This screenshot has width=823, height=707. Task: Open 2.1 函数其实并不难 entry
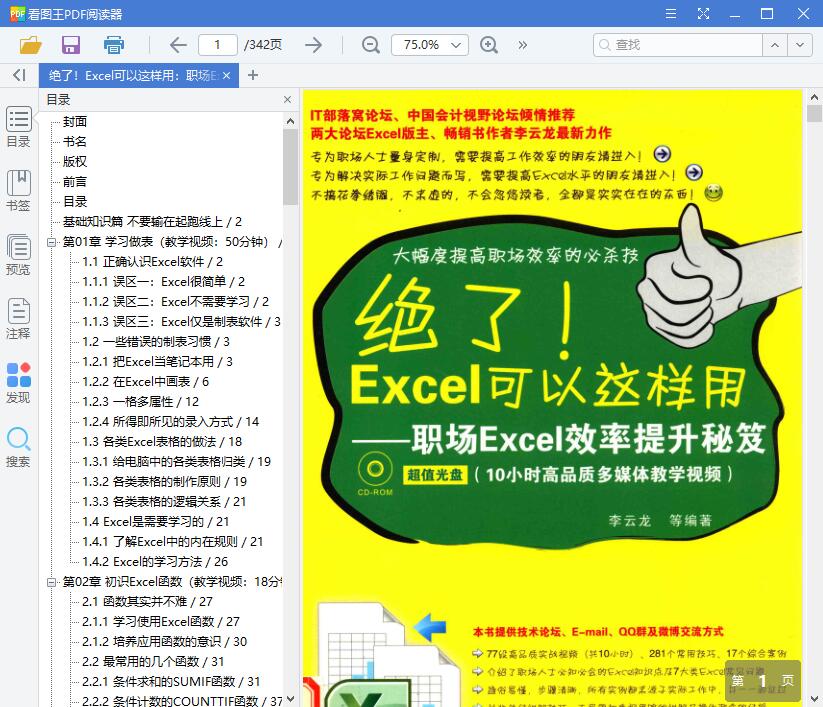click(x=147, y=602)
